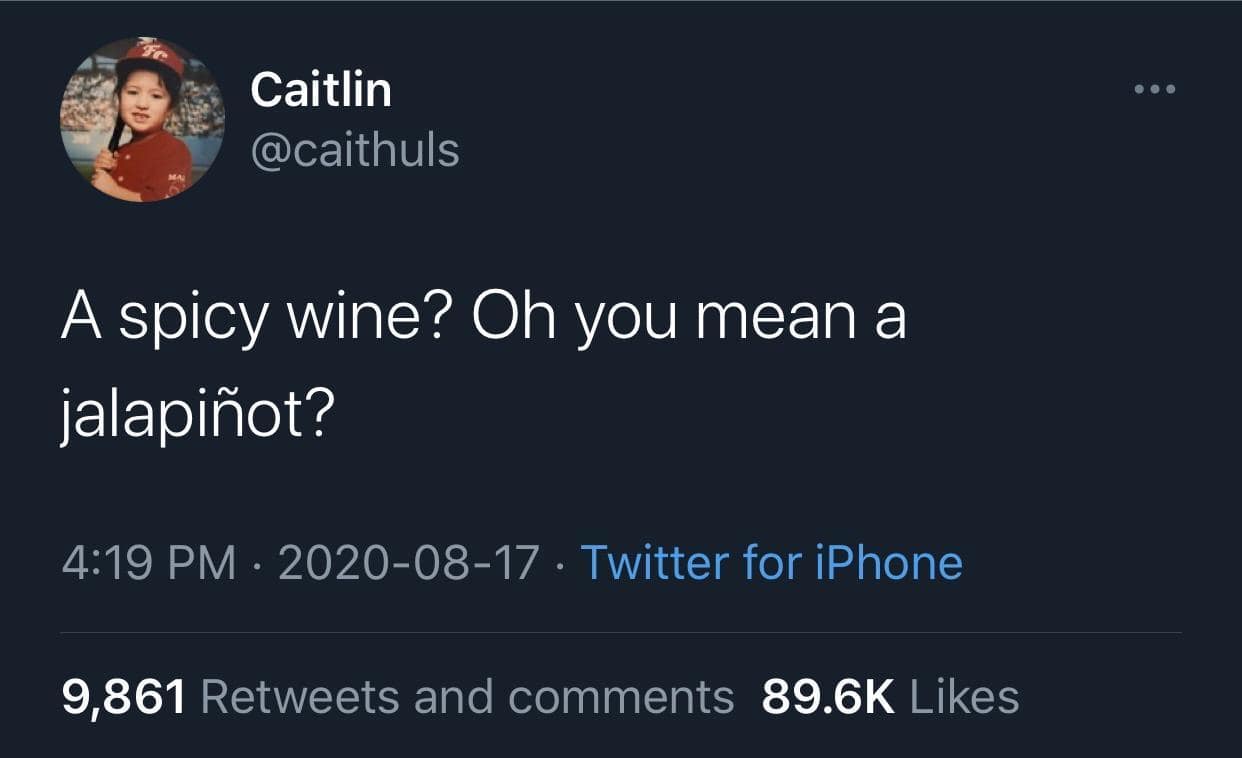The width and height of the screenshot is (1242, 758).
Task: Open the Caitlin display name
Action: [x=320, y=90]
